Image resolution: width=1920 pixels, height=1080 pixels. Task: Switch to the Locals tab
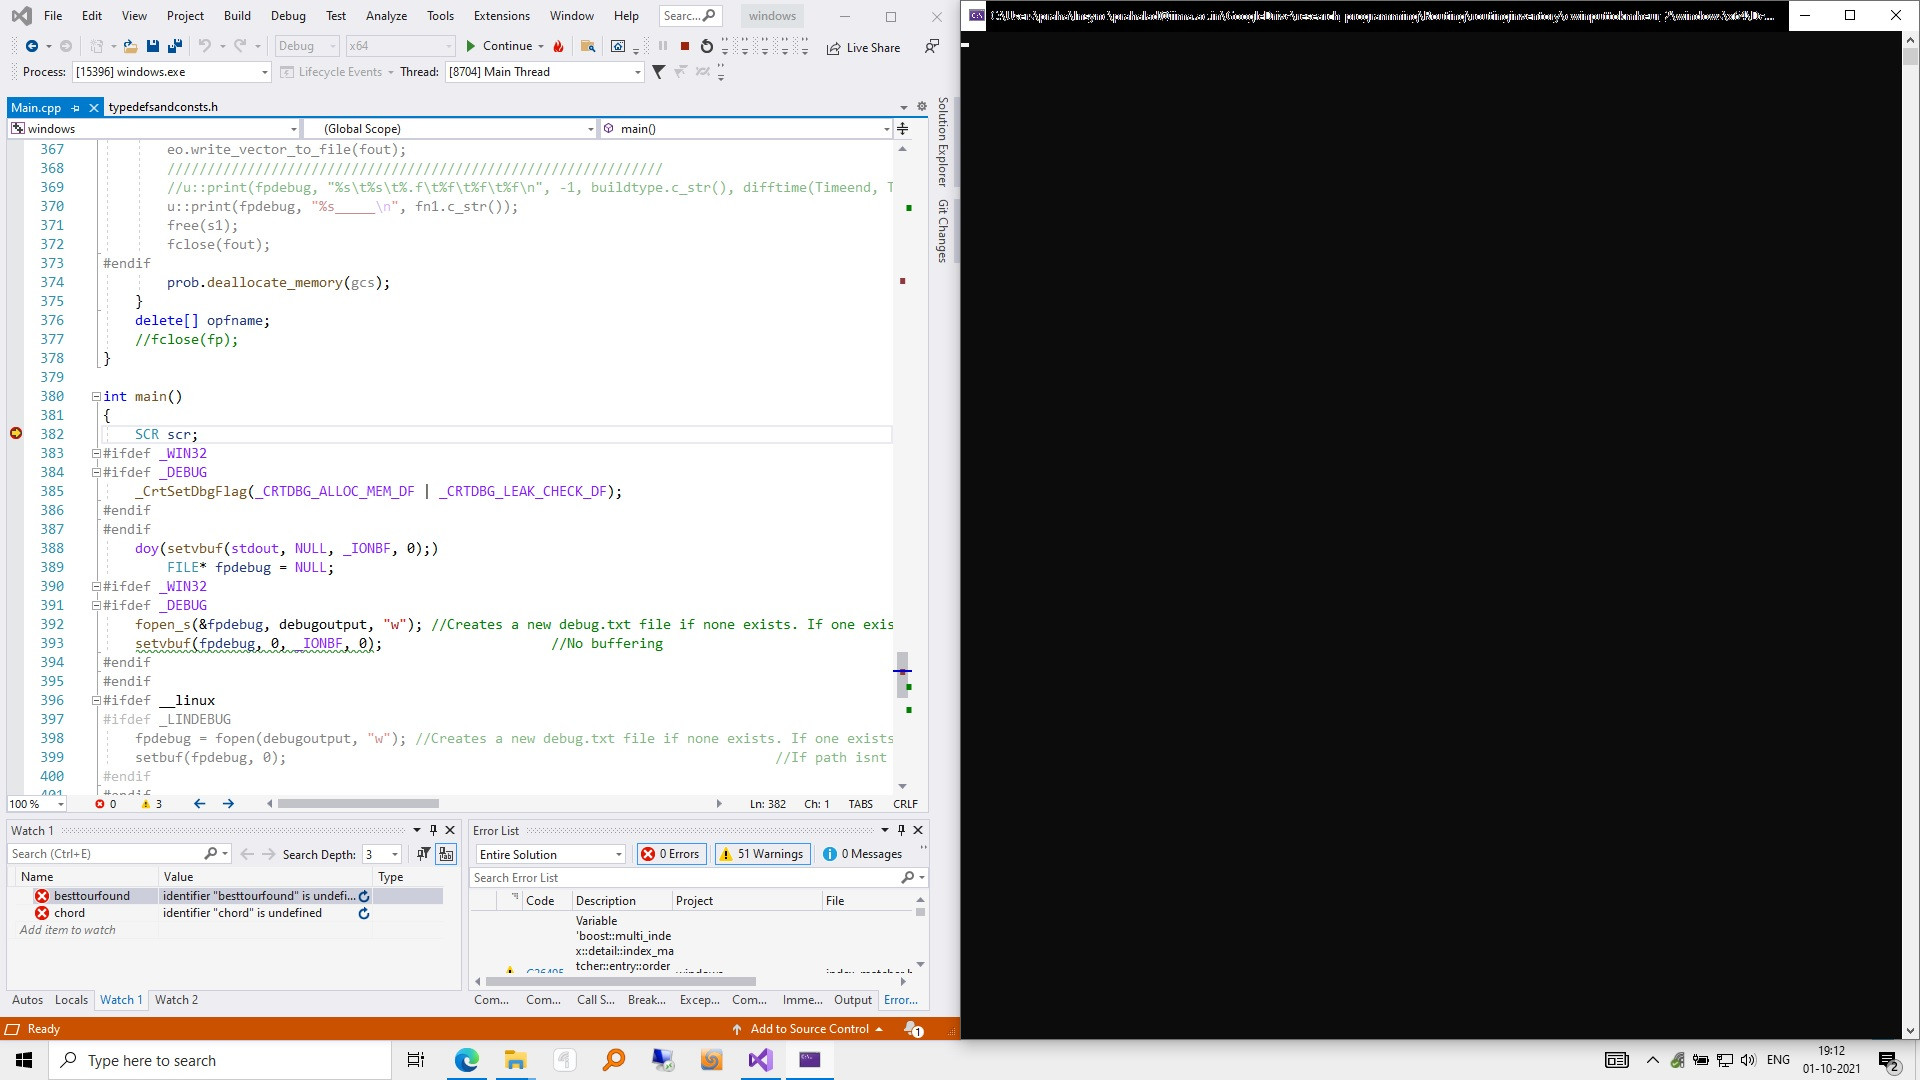(x=71, y=1000)
